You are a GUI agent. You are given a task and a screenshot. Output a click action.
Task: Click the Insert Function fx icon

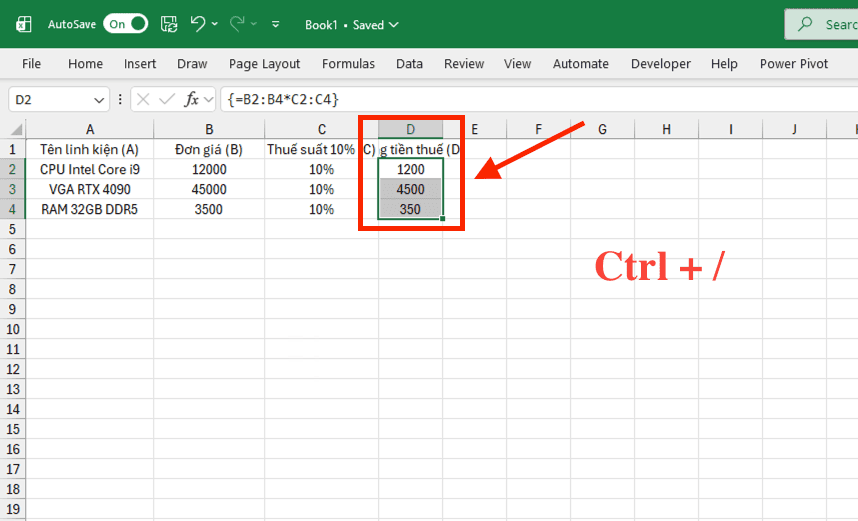click(x=192, y=100)
